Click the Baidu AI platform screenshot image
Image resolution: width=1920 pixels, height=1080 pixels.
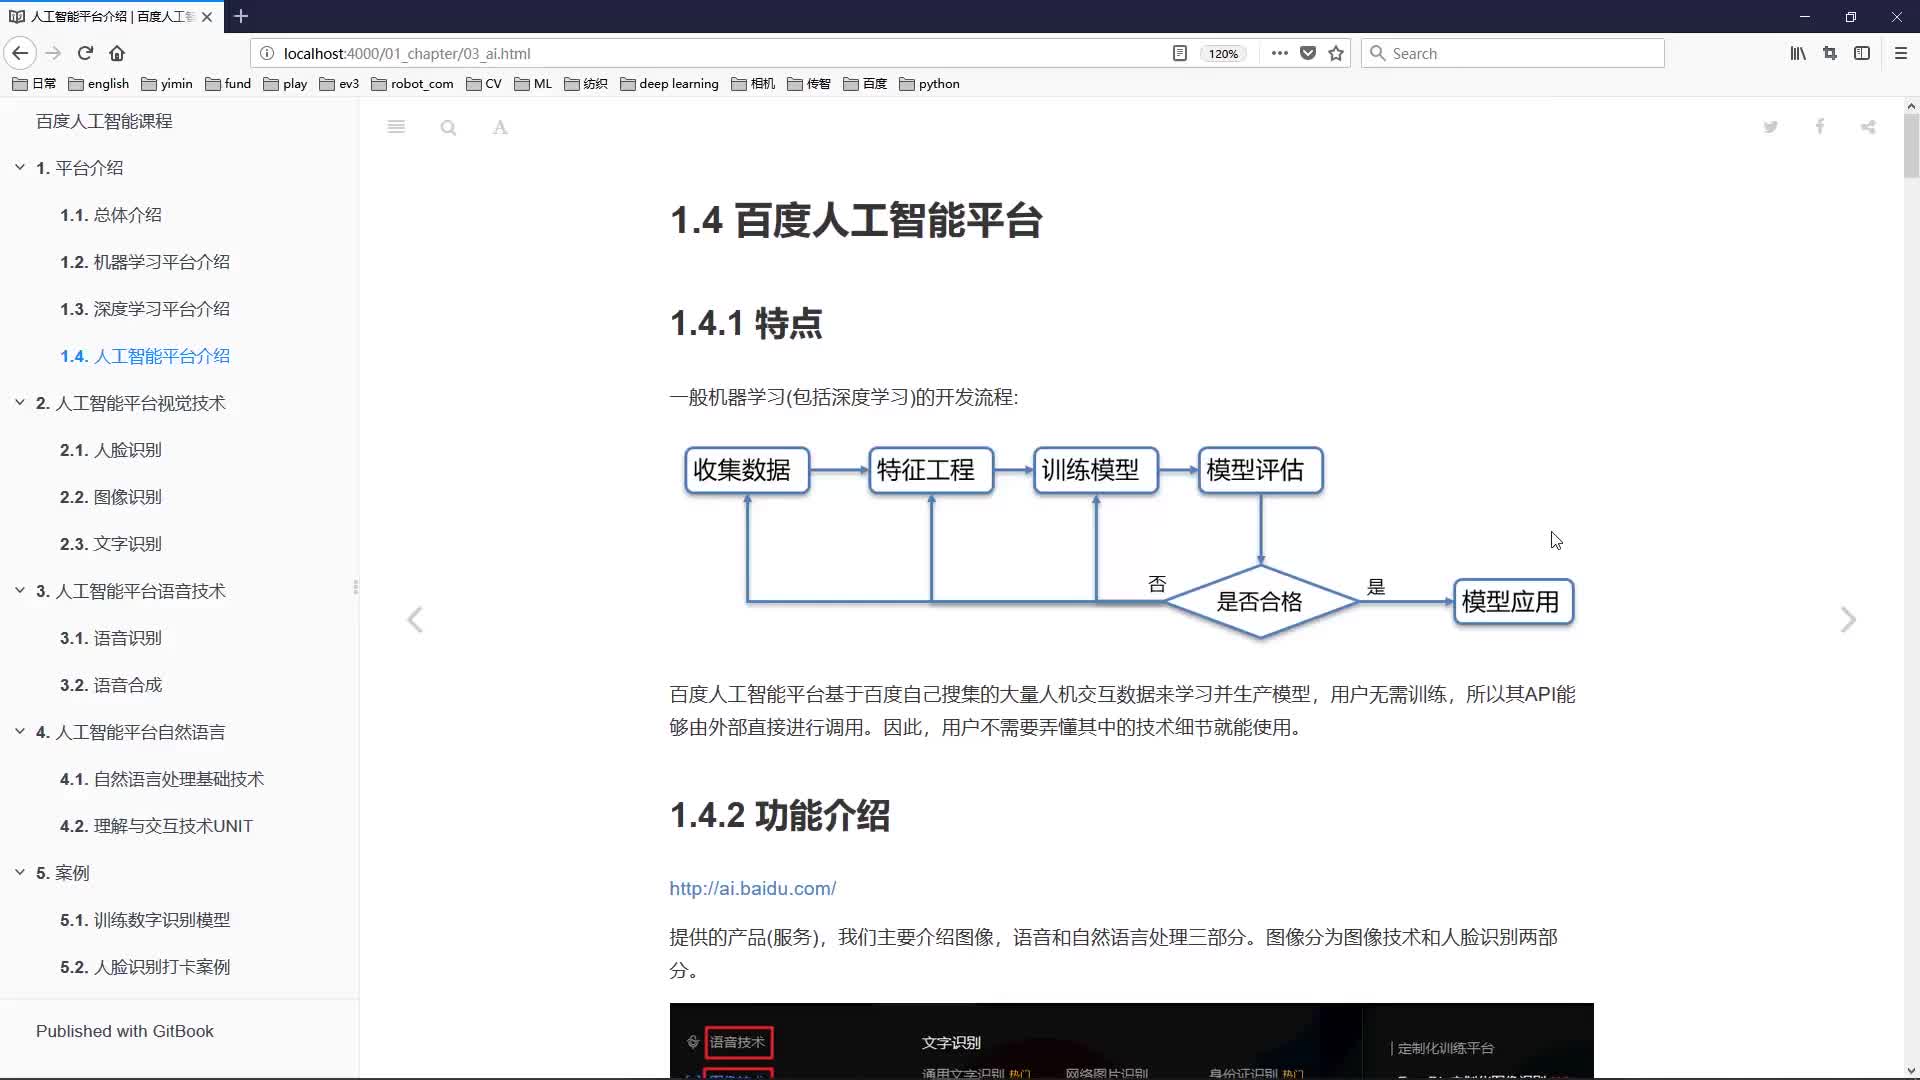1131,1040
